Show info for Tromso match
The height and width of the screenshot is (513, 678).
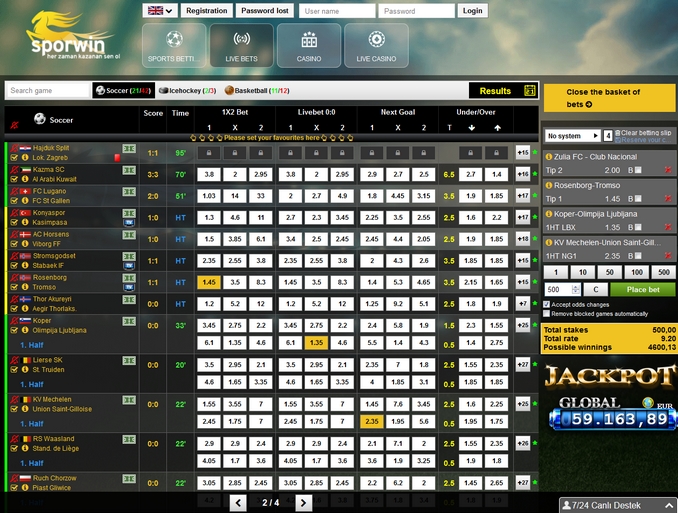pos(25,287)
